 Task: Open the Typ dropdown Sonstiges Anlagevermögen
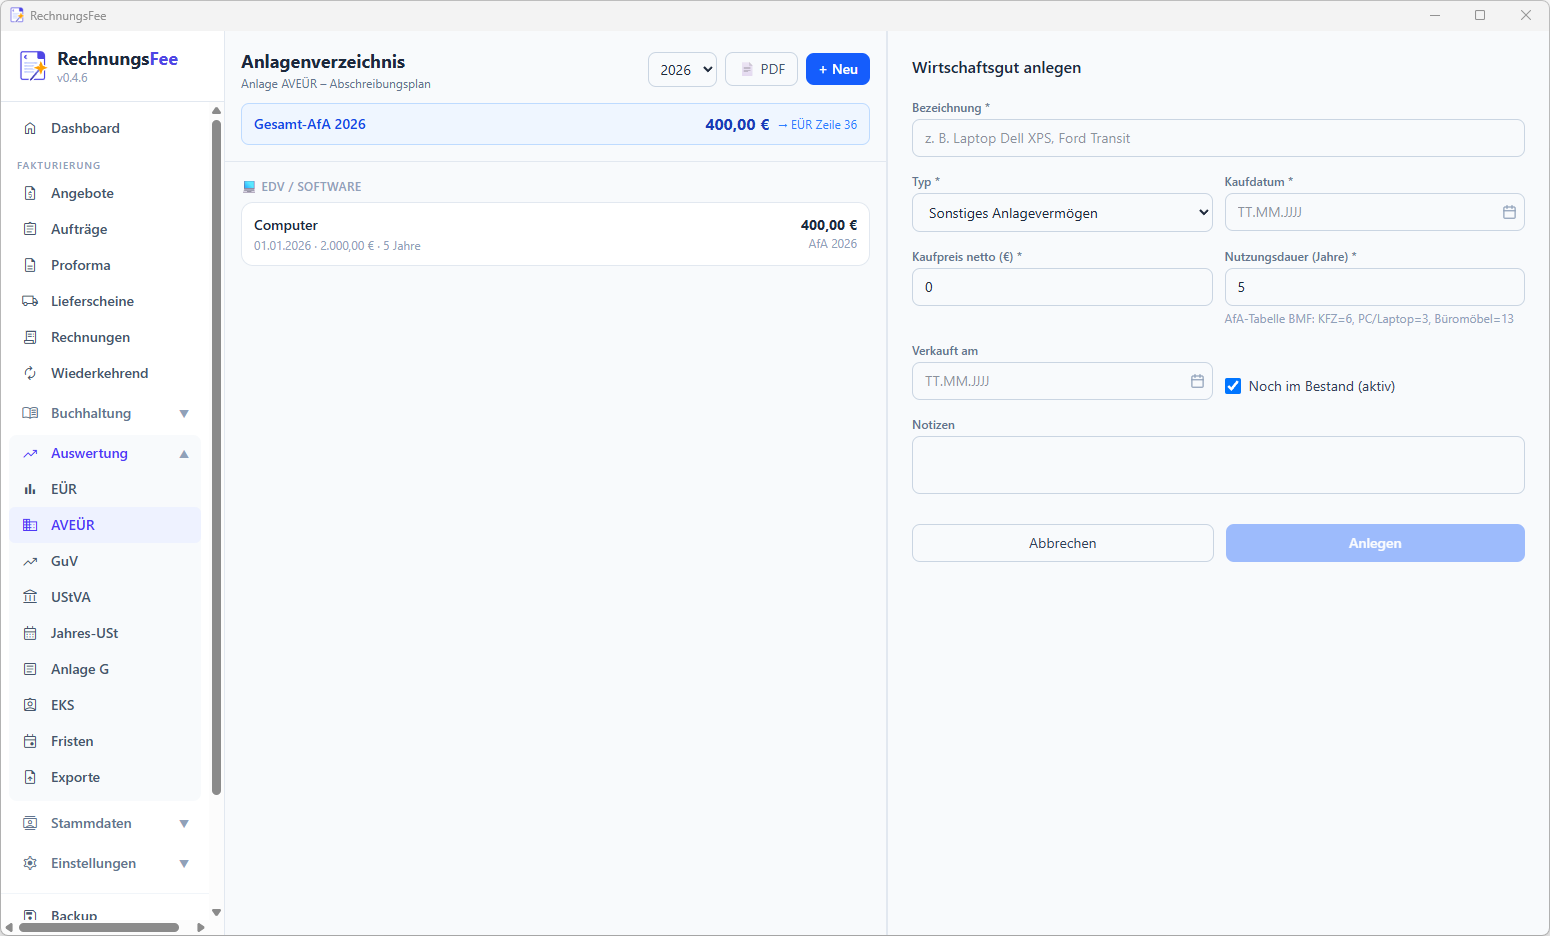[x=1062, y=213]
